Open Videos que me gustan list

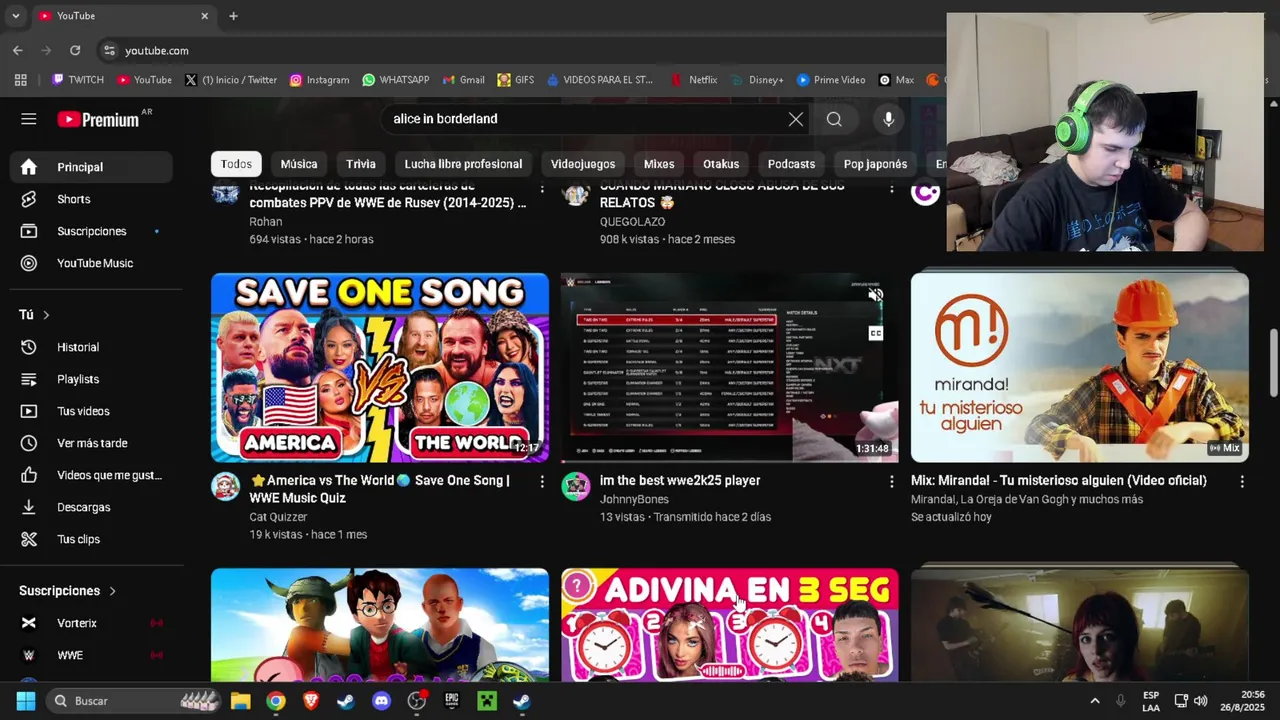click(91, 475)
